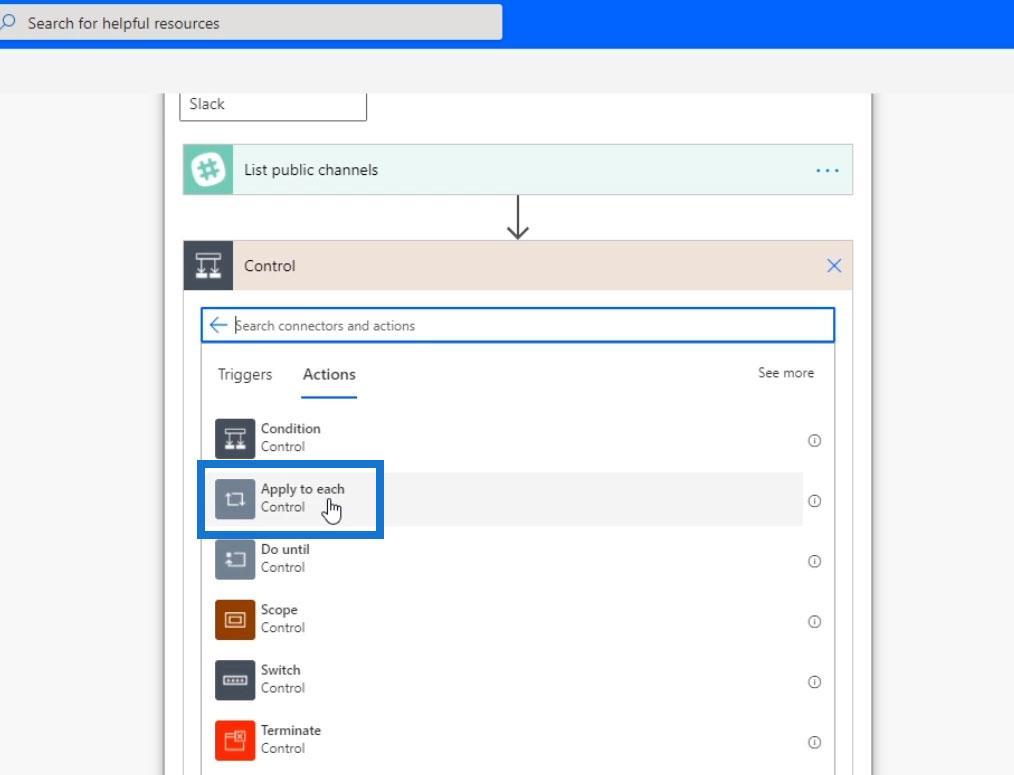The image size is (1014, 775).
Task: Select the Terminate control icon
Action: pyautogui.click(x=235, y=740)
